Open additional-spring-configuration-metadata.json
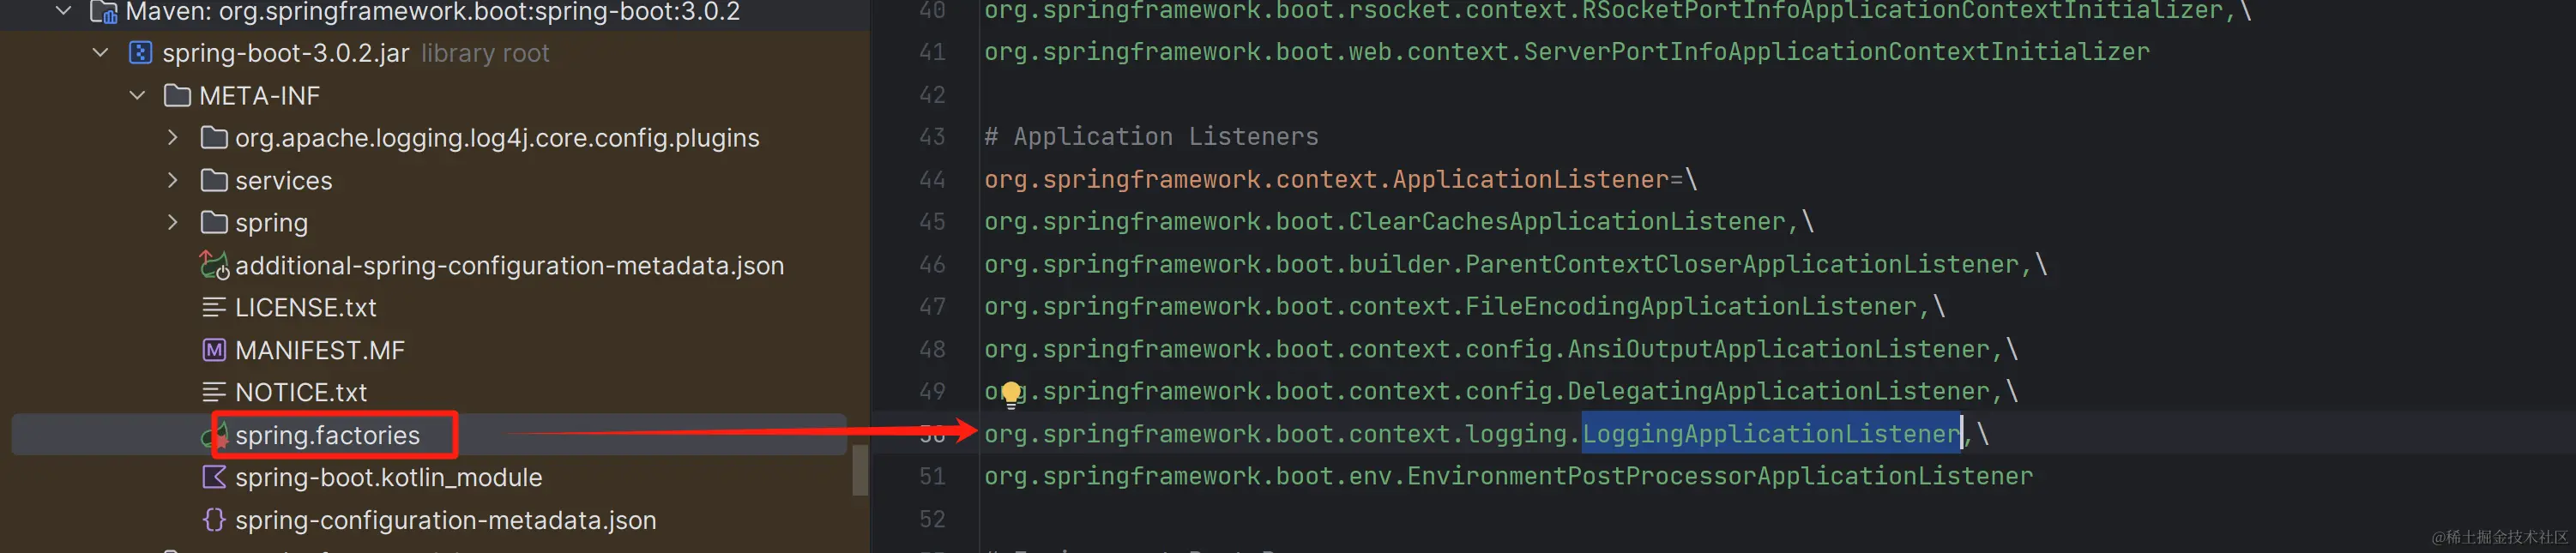Screen dimensions: 2576x553 [x=510, y=265]
